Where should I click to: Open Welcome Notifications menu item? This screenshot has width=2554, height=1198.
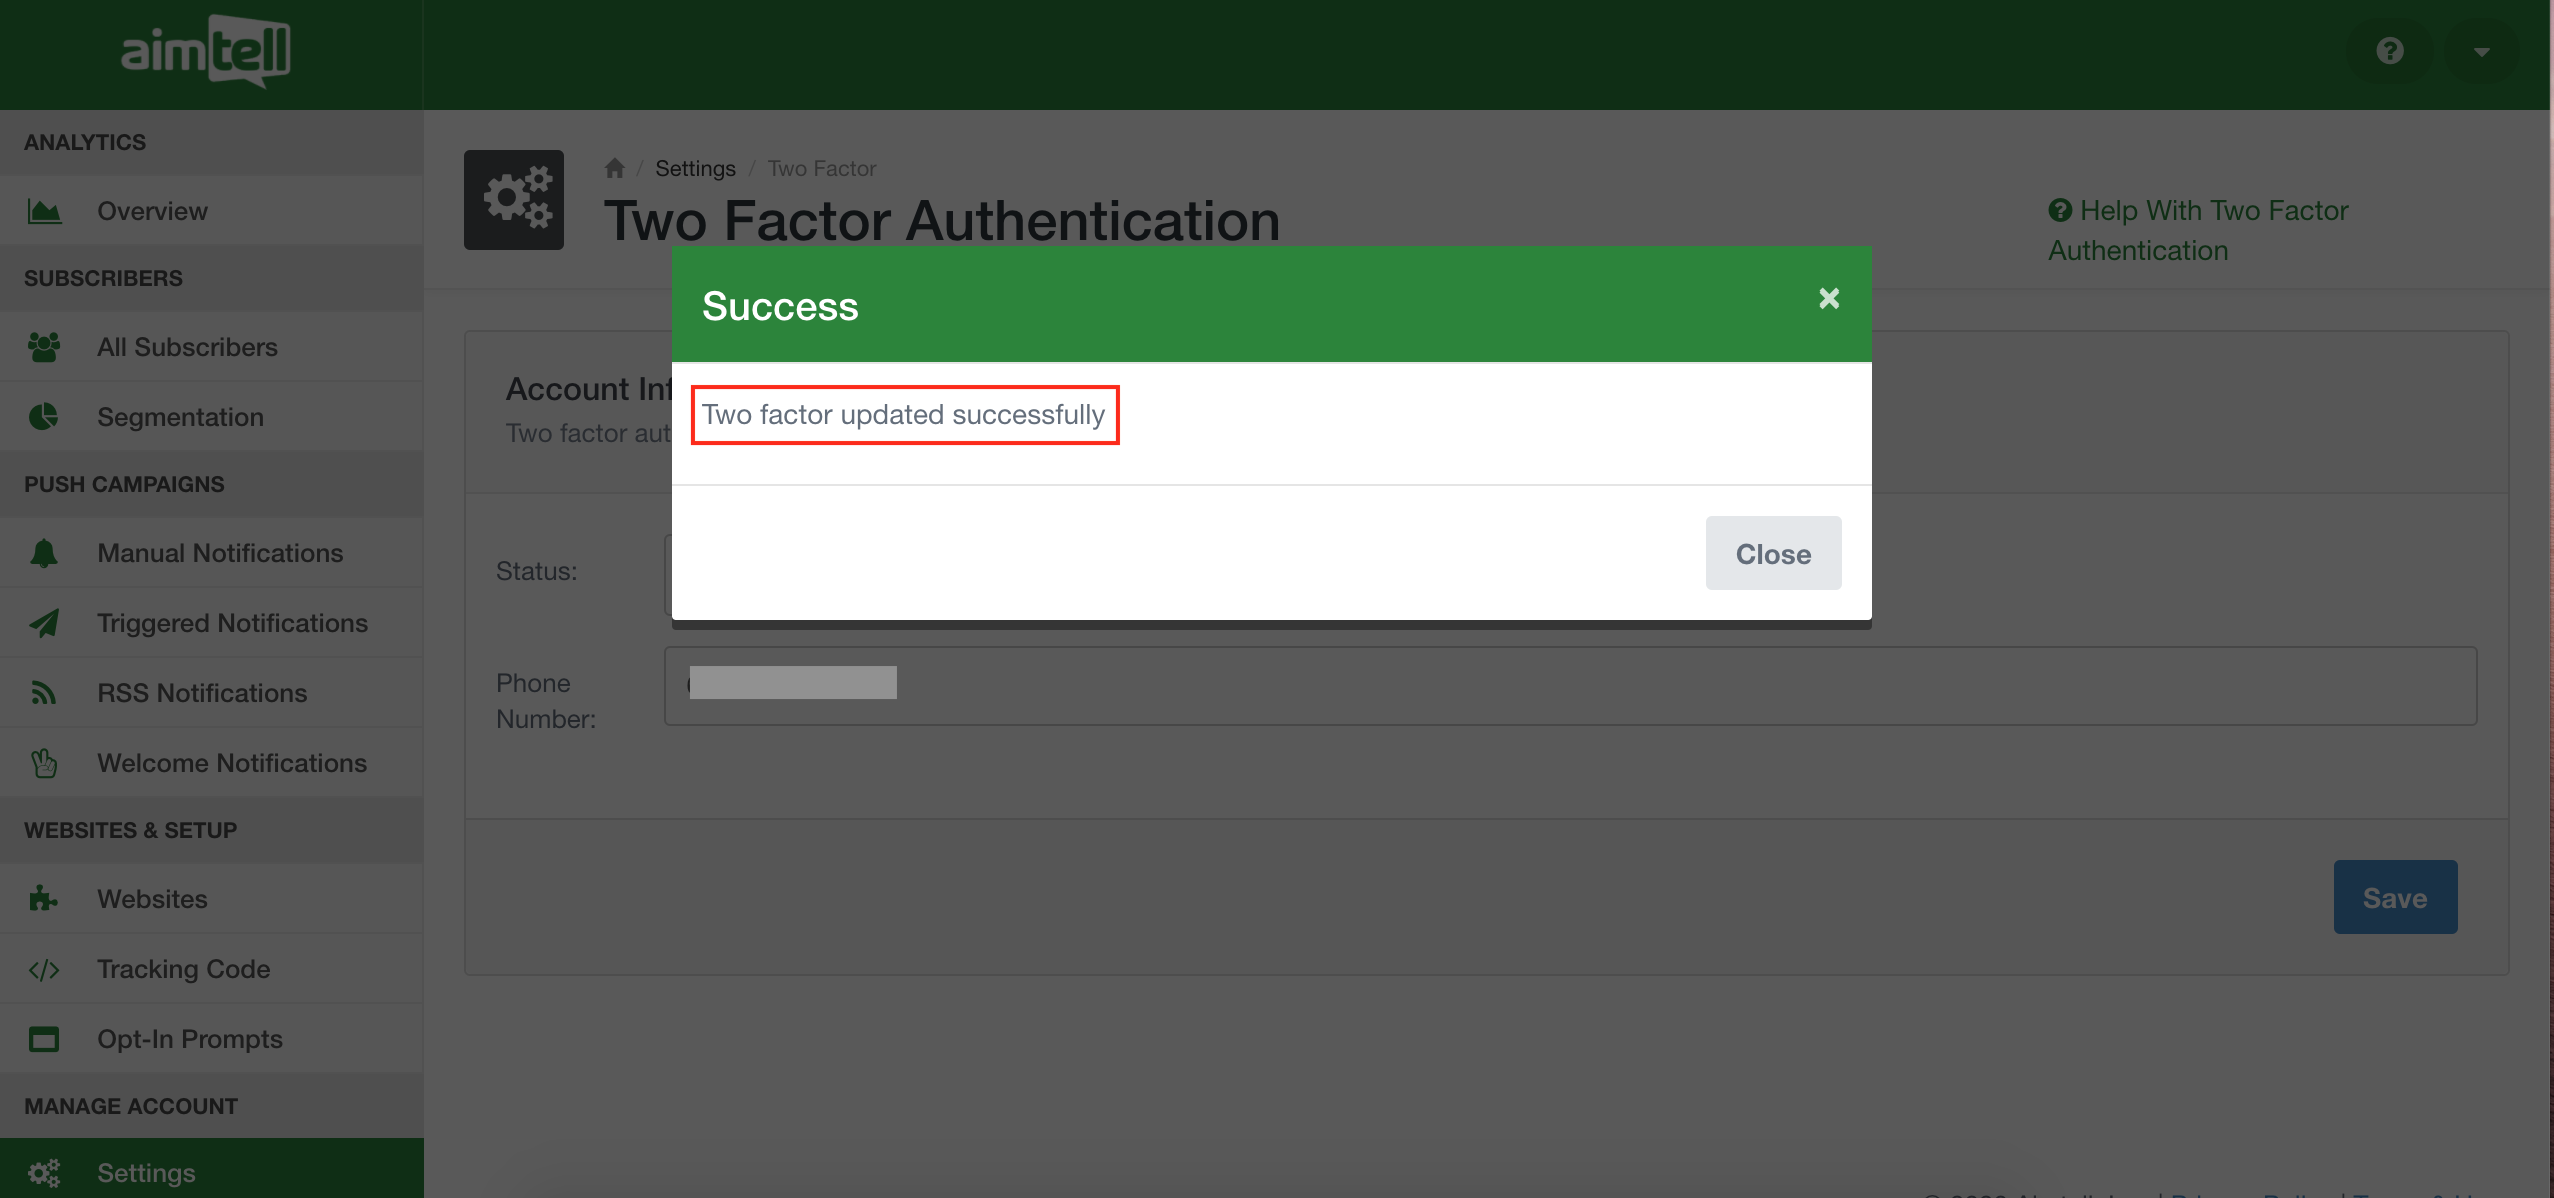coord(231,763)
